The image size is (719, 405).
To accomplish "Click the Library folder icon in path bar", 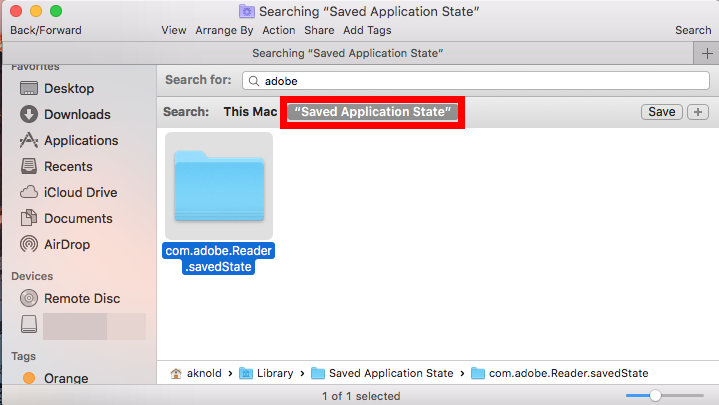I will pyautogui.click(x=246, y=373).
